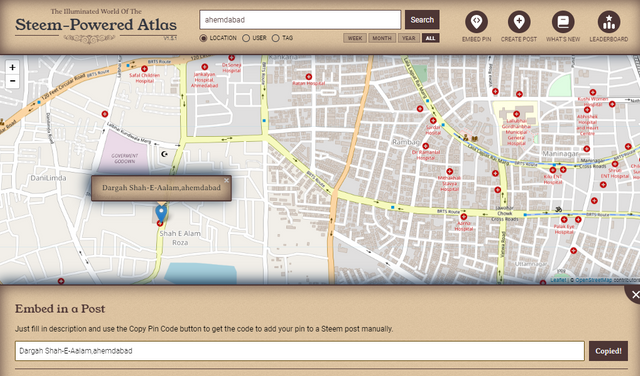This screenshot has width=640, height=376.
Task: Show All time posts
Action: tap(431, 38)
